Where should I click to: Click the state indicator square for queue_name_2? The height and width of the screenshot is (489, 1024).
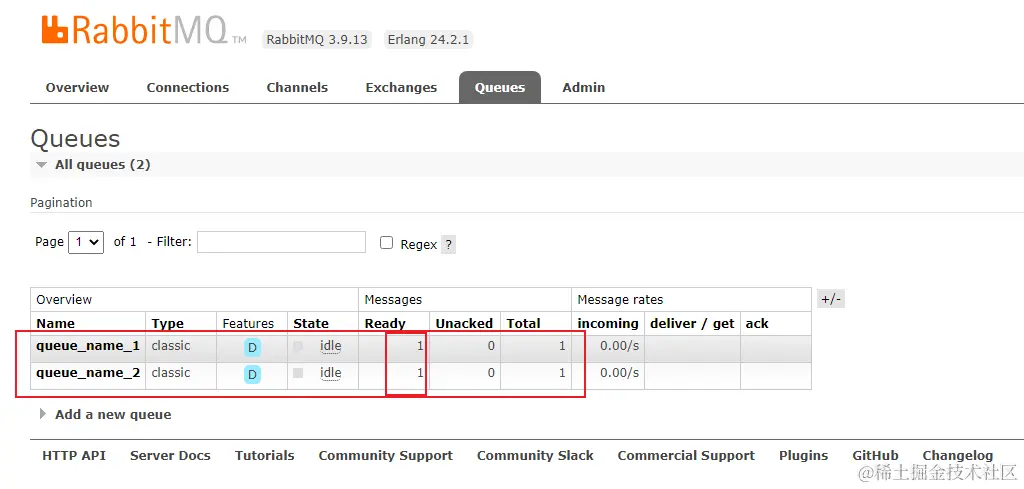point(298,373)
